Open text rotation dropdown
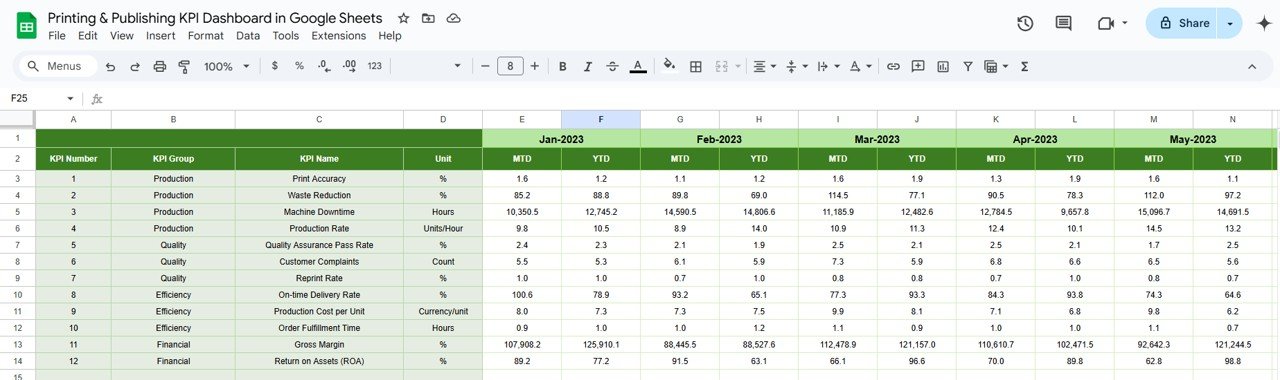Image resolution: width=1280 pixels, height=380 pixels. coord(860,66)
